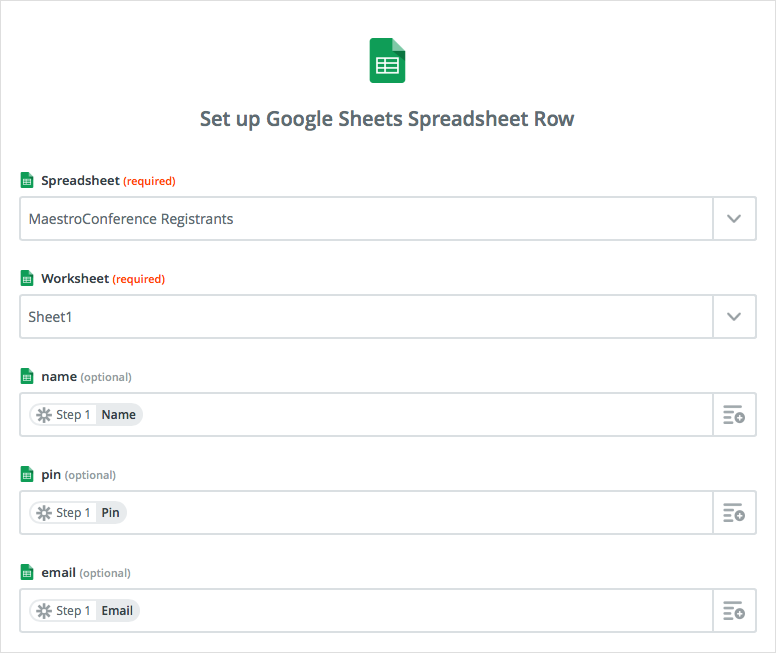
Task: Click empty area in name input field
Action: (x=426, y=415)
